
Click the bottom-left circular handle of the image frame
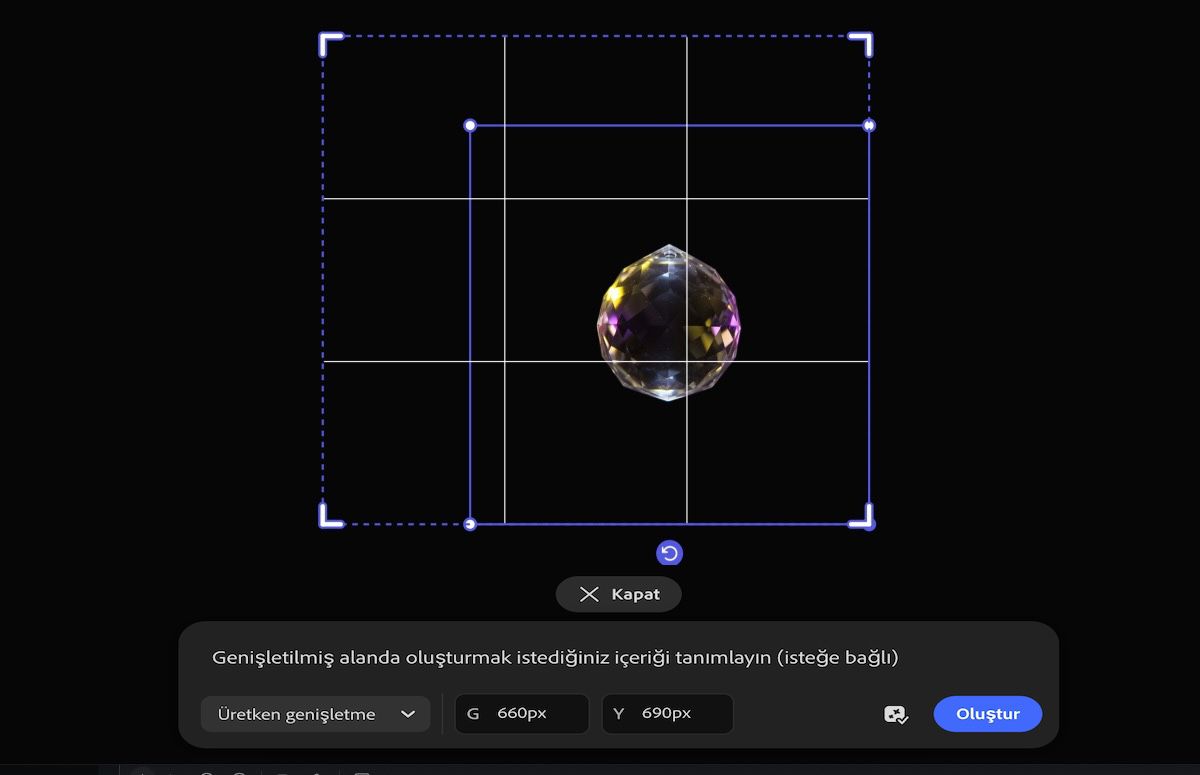[x=470, y=524]
